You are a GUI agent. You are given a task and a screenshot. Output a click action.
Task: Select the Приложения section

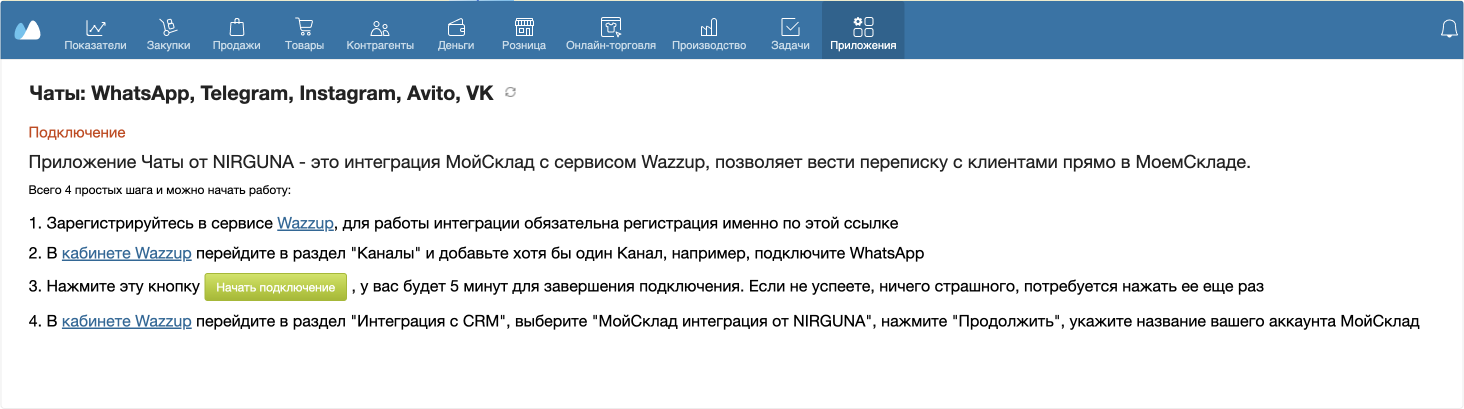(863, 33)
